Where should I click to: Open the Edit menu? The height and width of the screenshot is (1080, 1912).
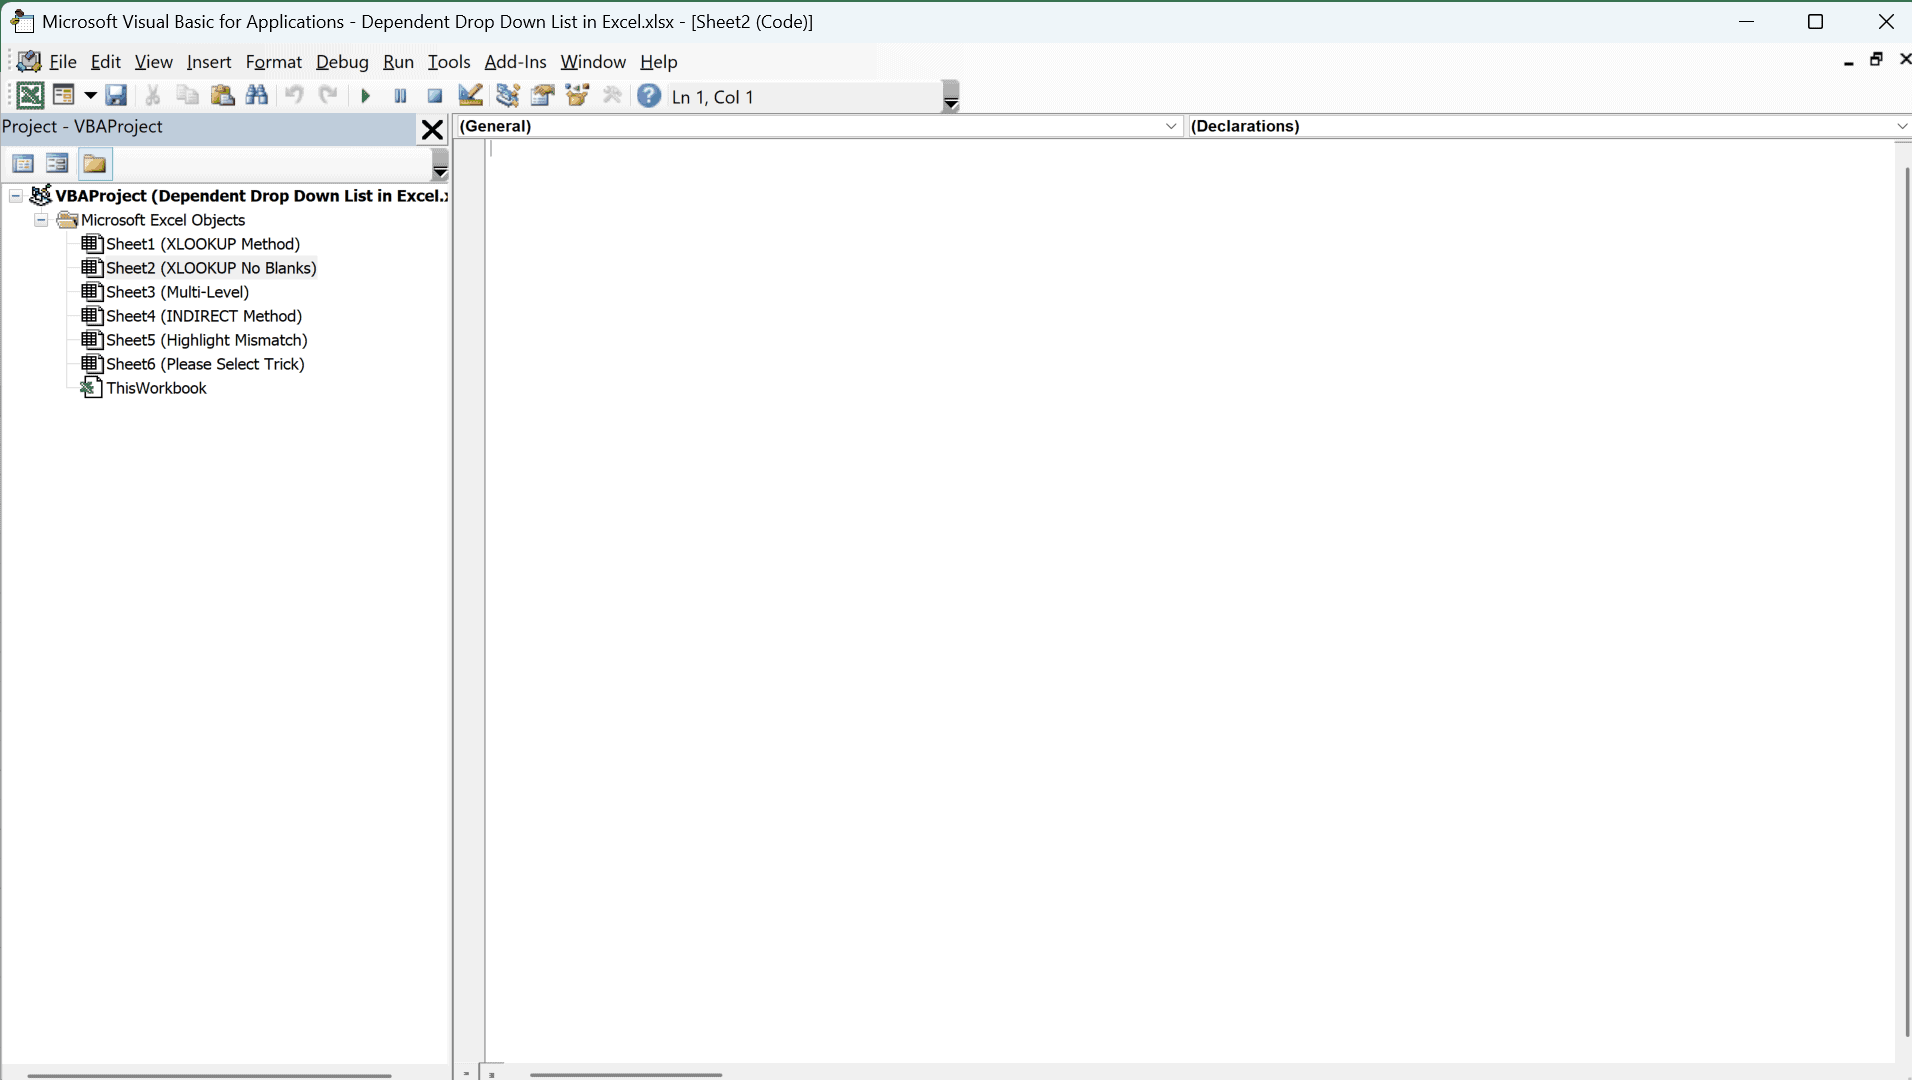106,62
